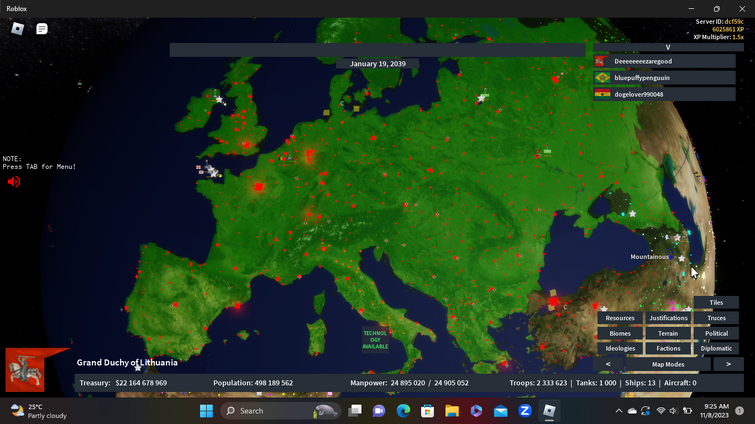Select player bluepuffypenguuin in the list

click(664, 77)
